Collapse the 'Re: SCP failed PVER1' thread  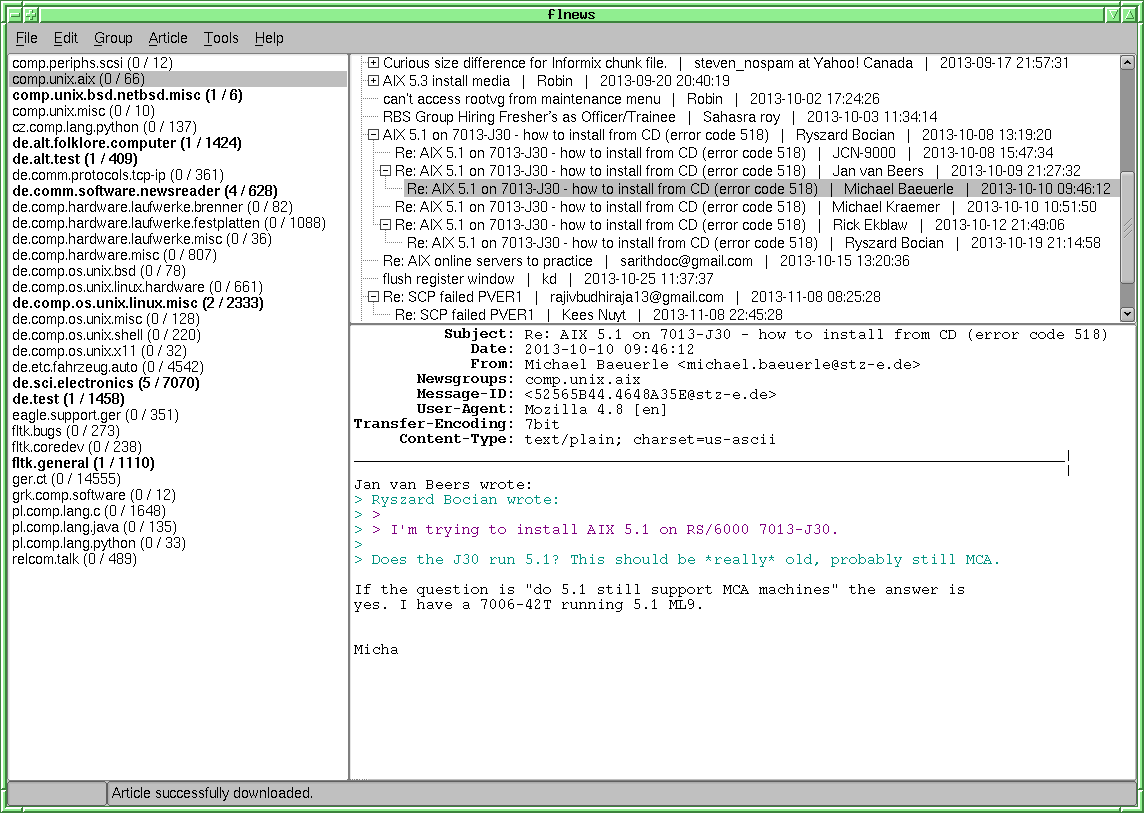point(374,297)
